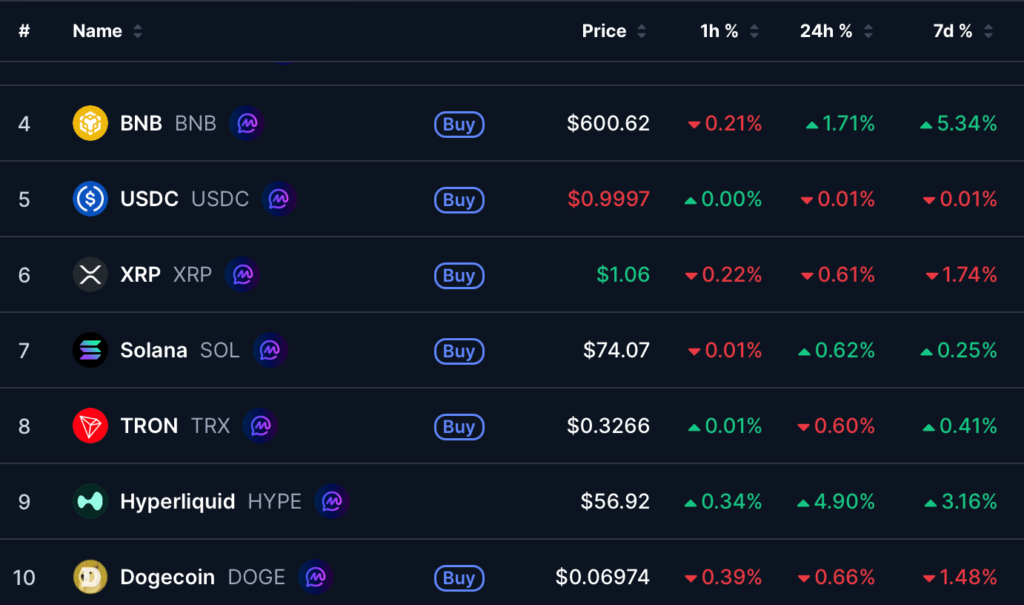Open the Hyperliquid coin name link
The image size is (1024, 605).
(x=178, y=502)
